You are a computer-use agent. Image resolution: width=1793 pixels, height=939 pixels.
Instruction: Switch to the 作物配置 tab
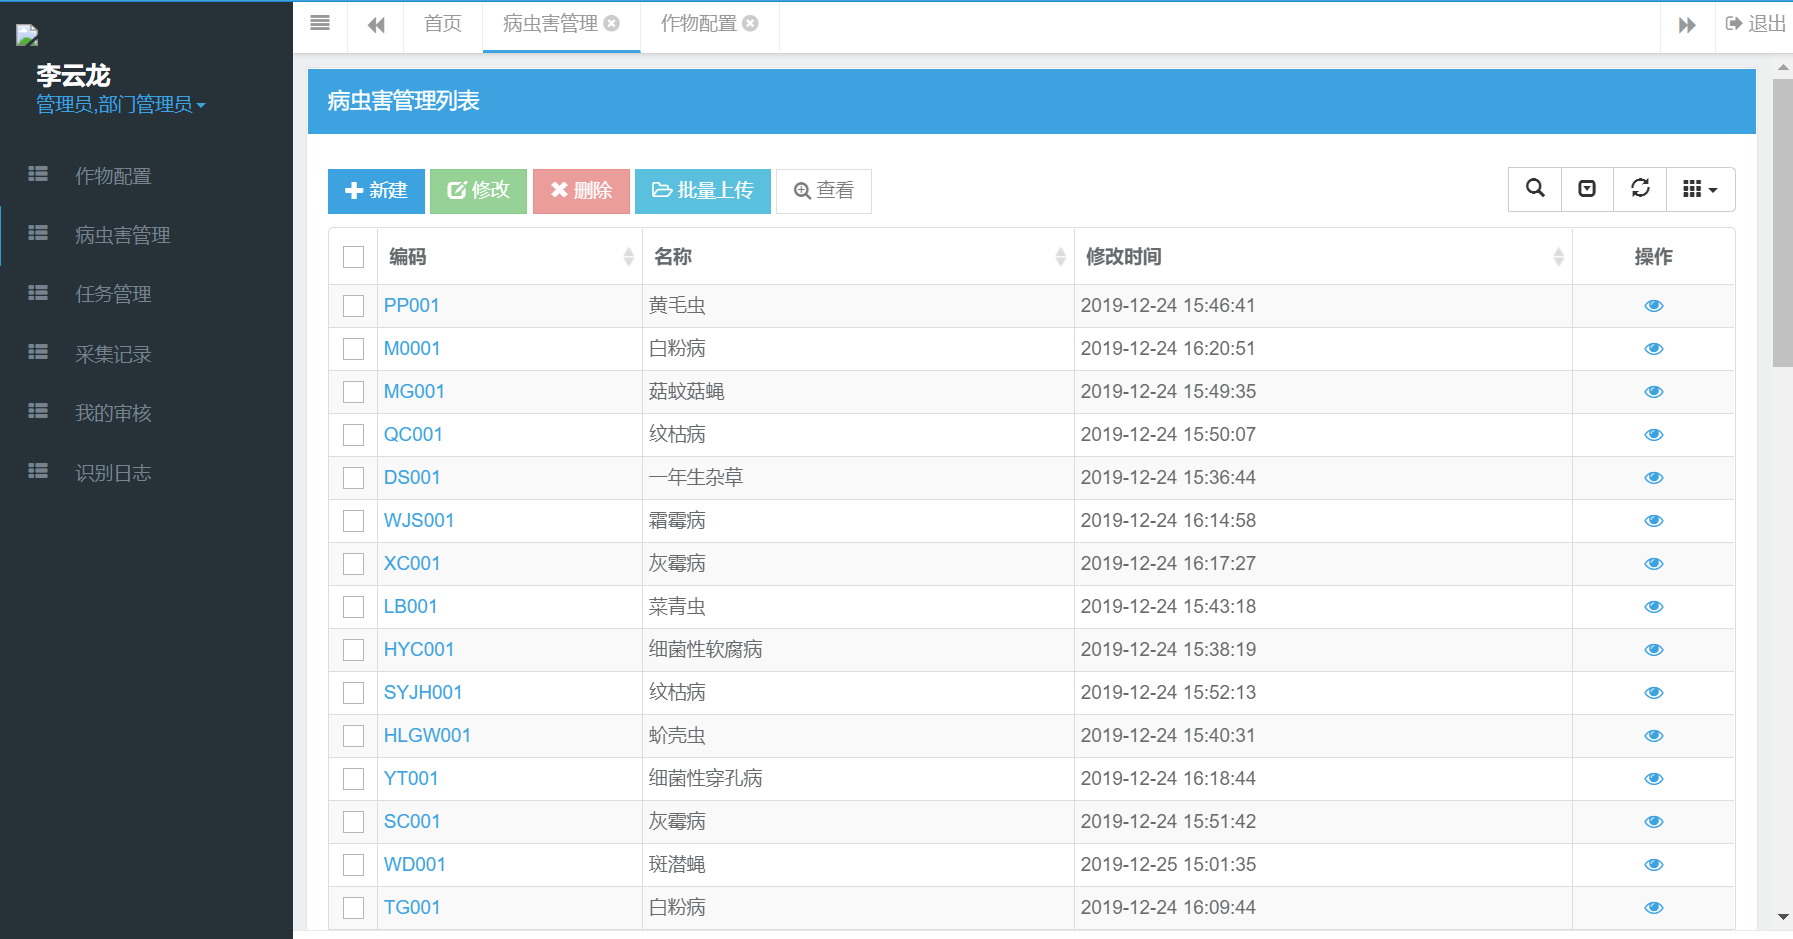(699, 24)
